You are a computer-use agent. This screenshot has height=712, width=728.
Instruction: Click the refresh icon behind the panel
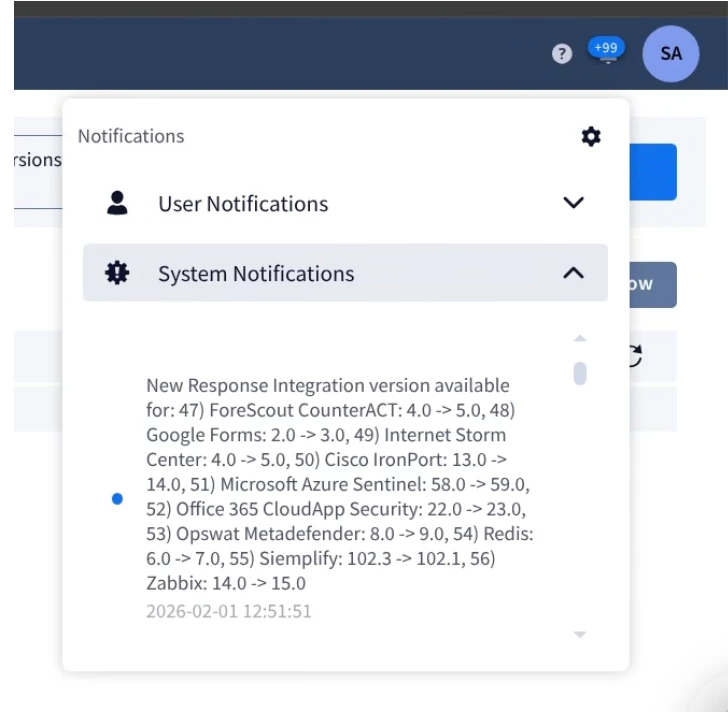pos(635,356)
